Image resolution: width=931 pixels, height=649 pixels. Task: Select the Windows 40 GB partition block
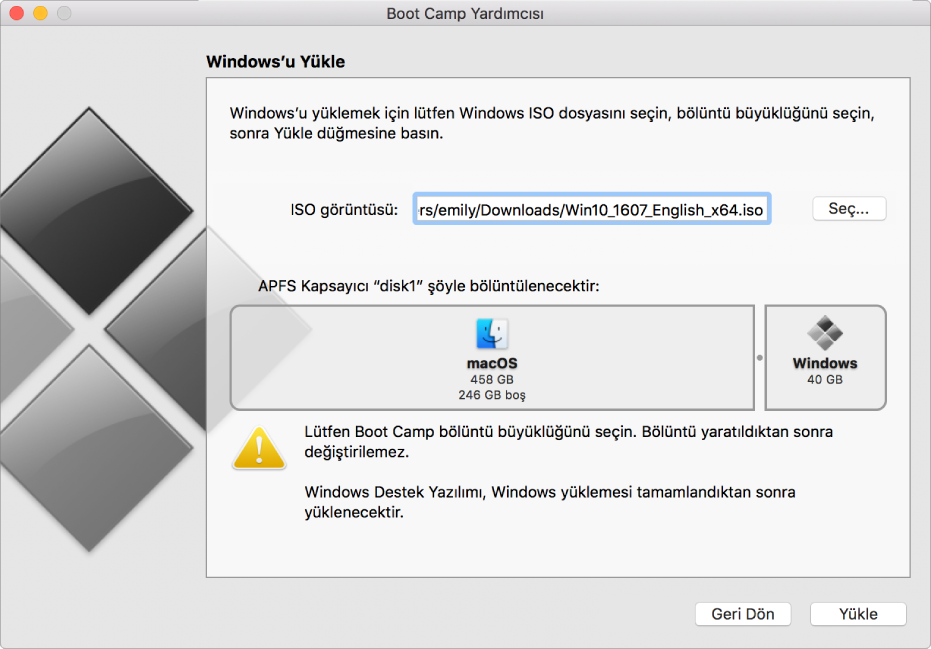825,357
